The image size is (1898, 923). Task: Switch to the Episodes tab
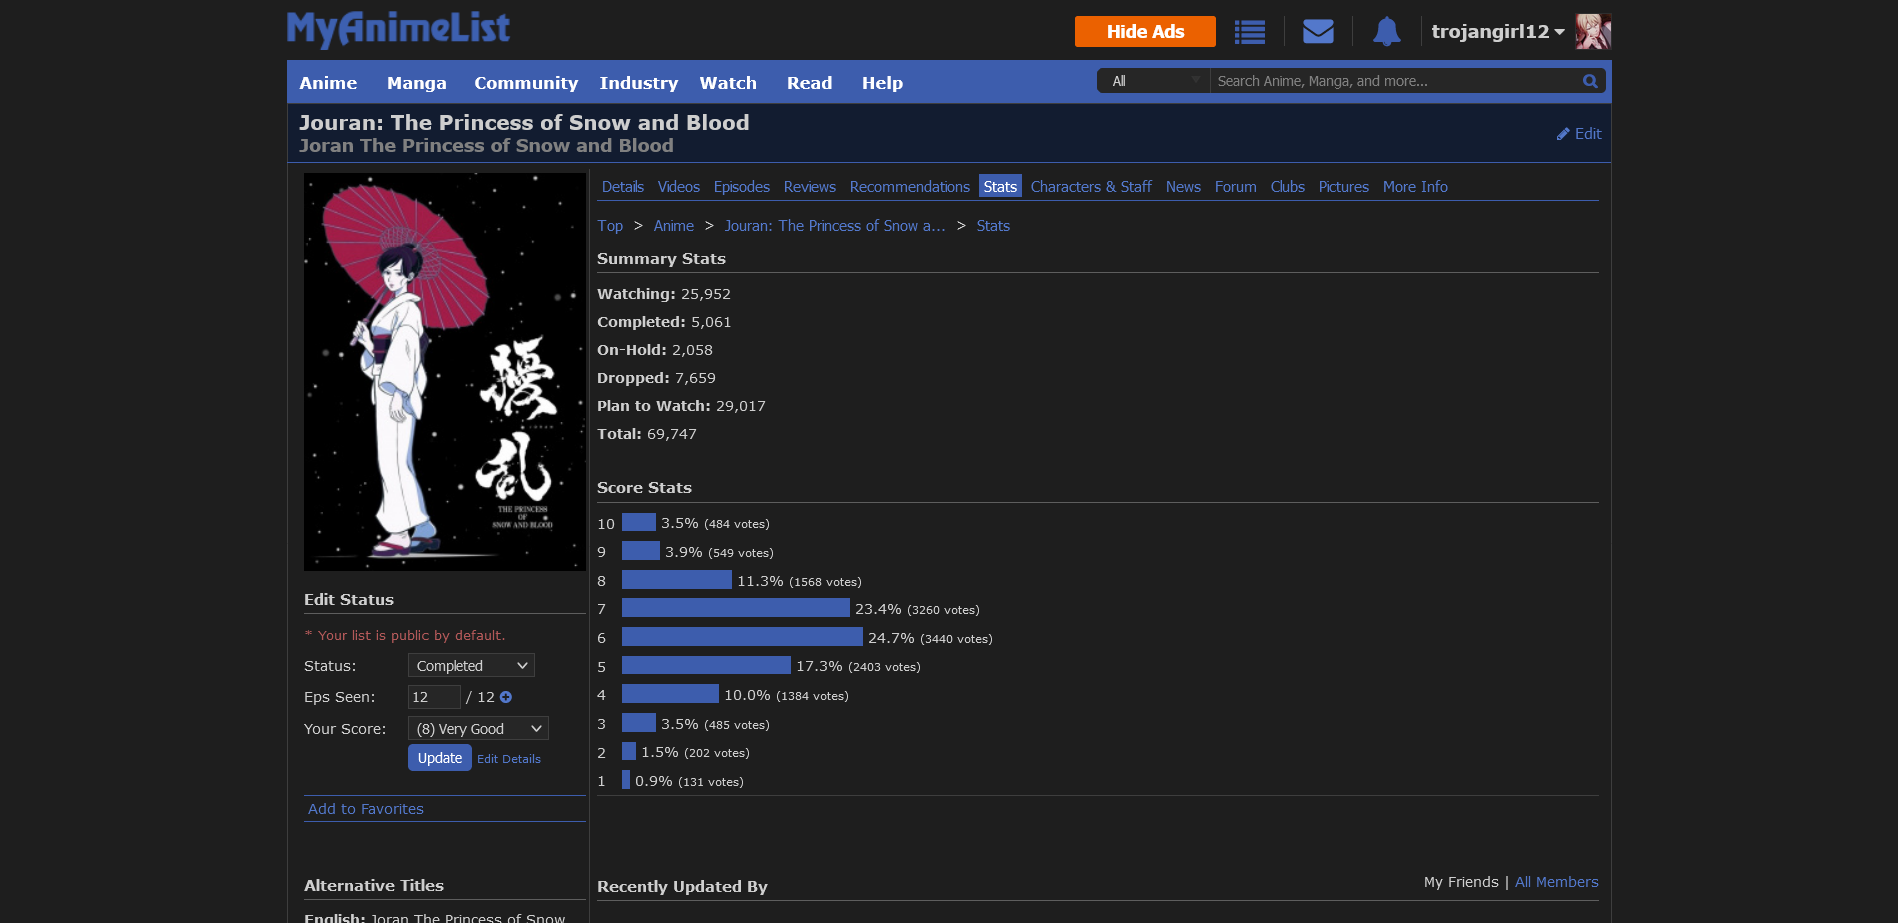click(x=742, y=187)
